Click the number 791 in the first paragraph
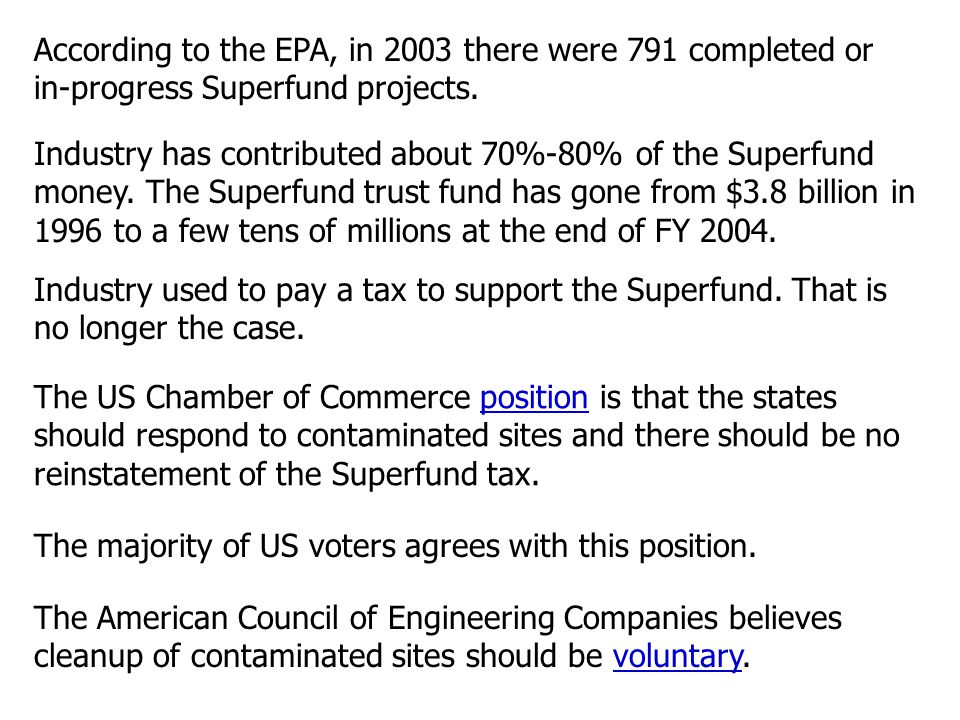This screenshot has width=960, height=720. click(x=652, y=50)
